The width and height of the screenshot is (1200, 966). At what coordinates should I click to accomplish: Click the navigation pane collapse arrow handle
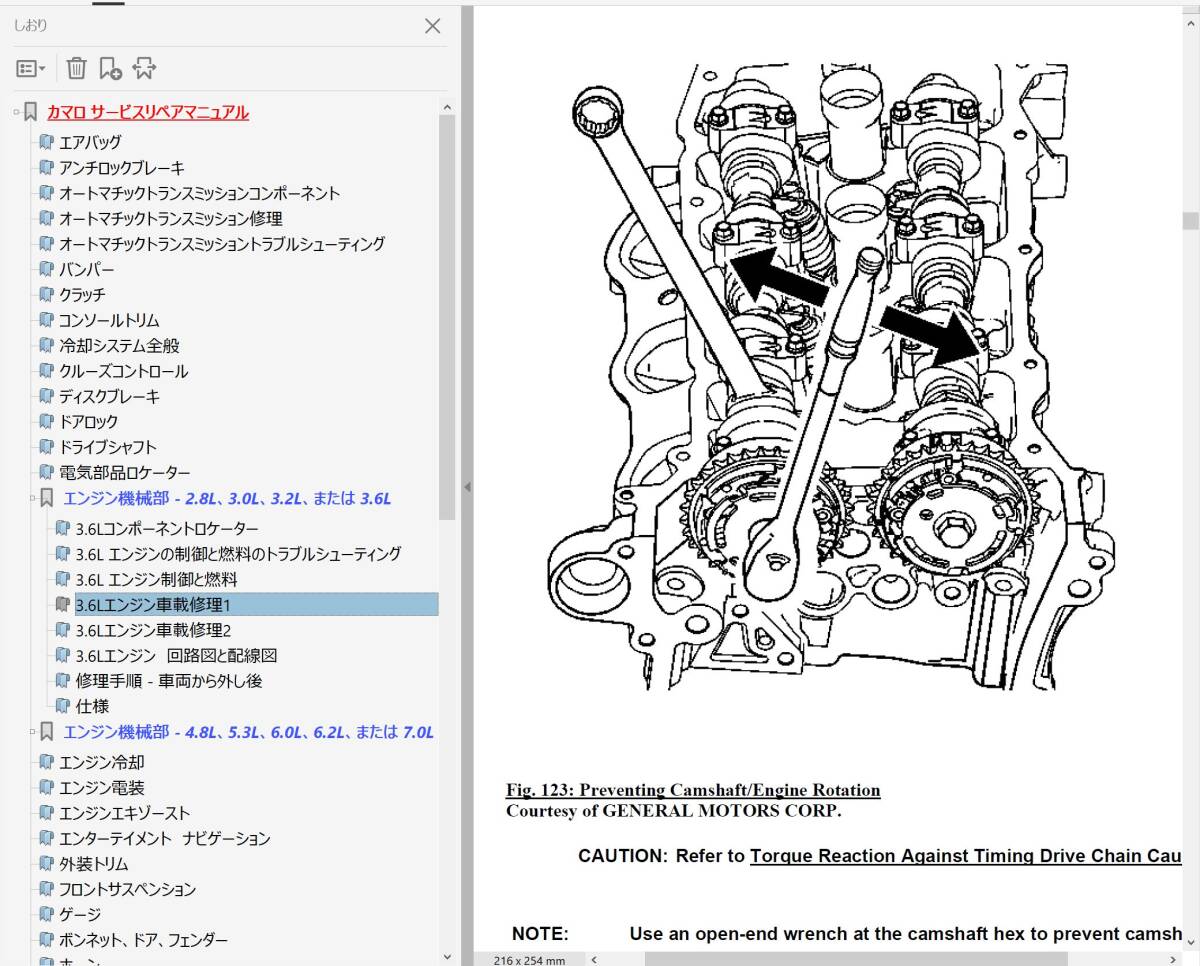(x=466, y=487)
